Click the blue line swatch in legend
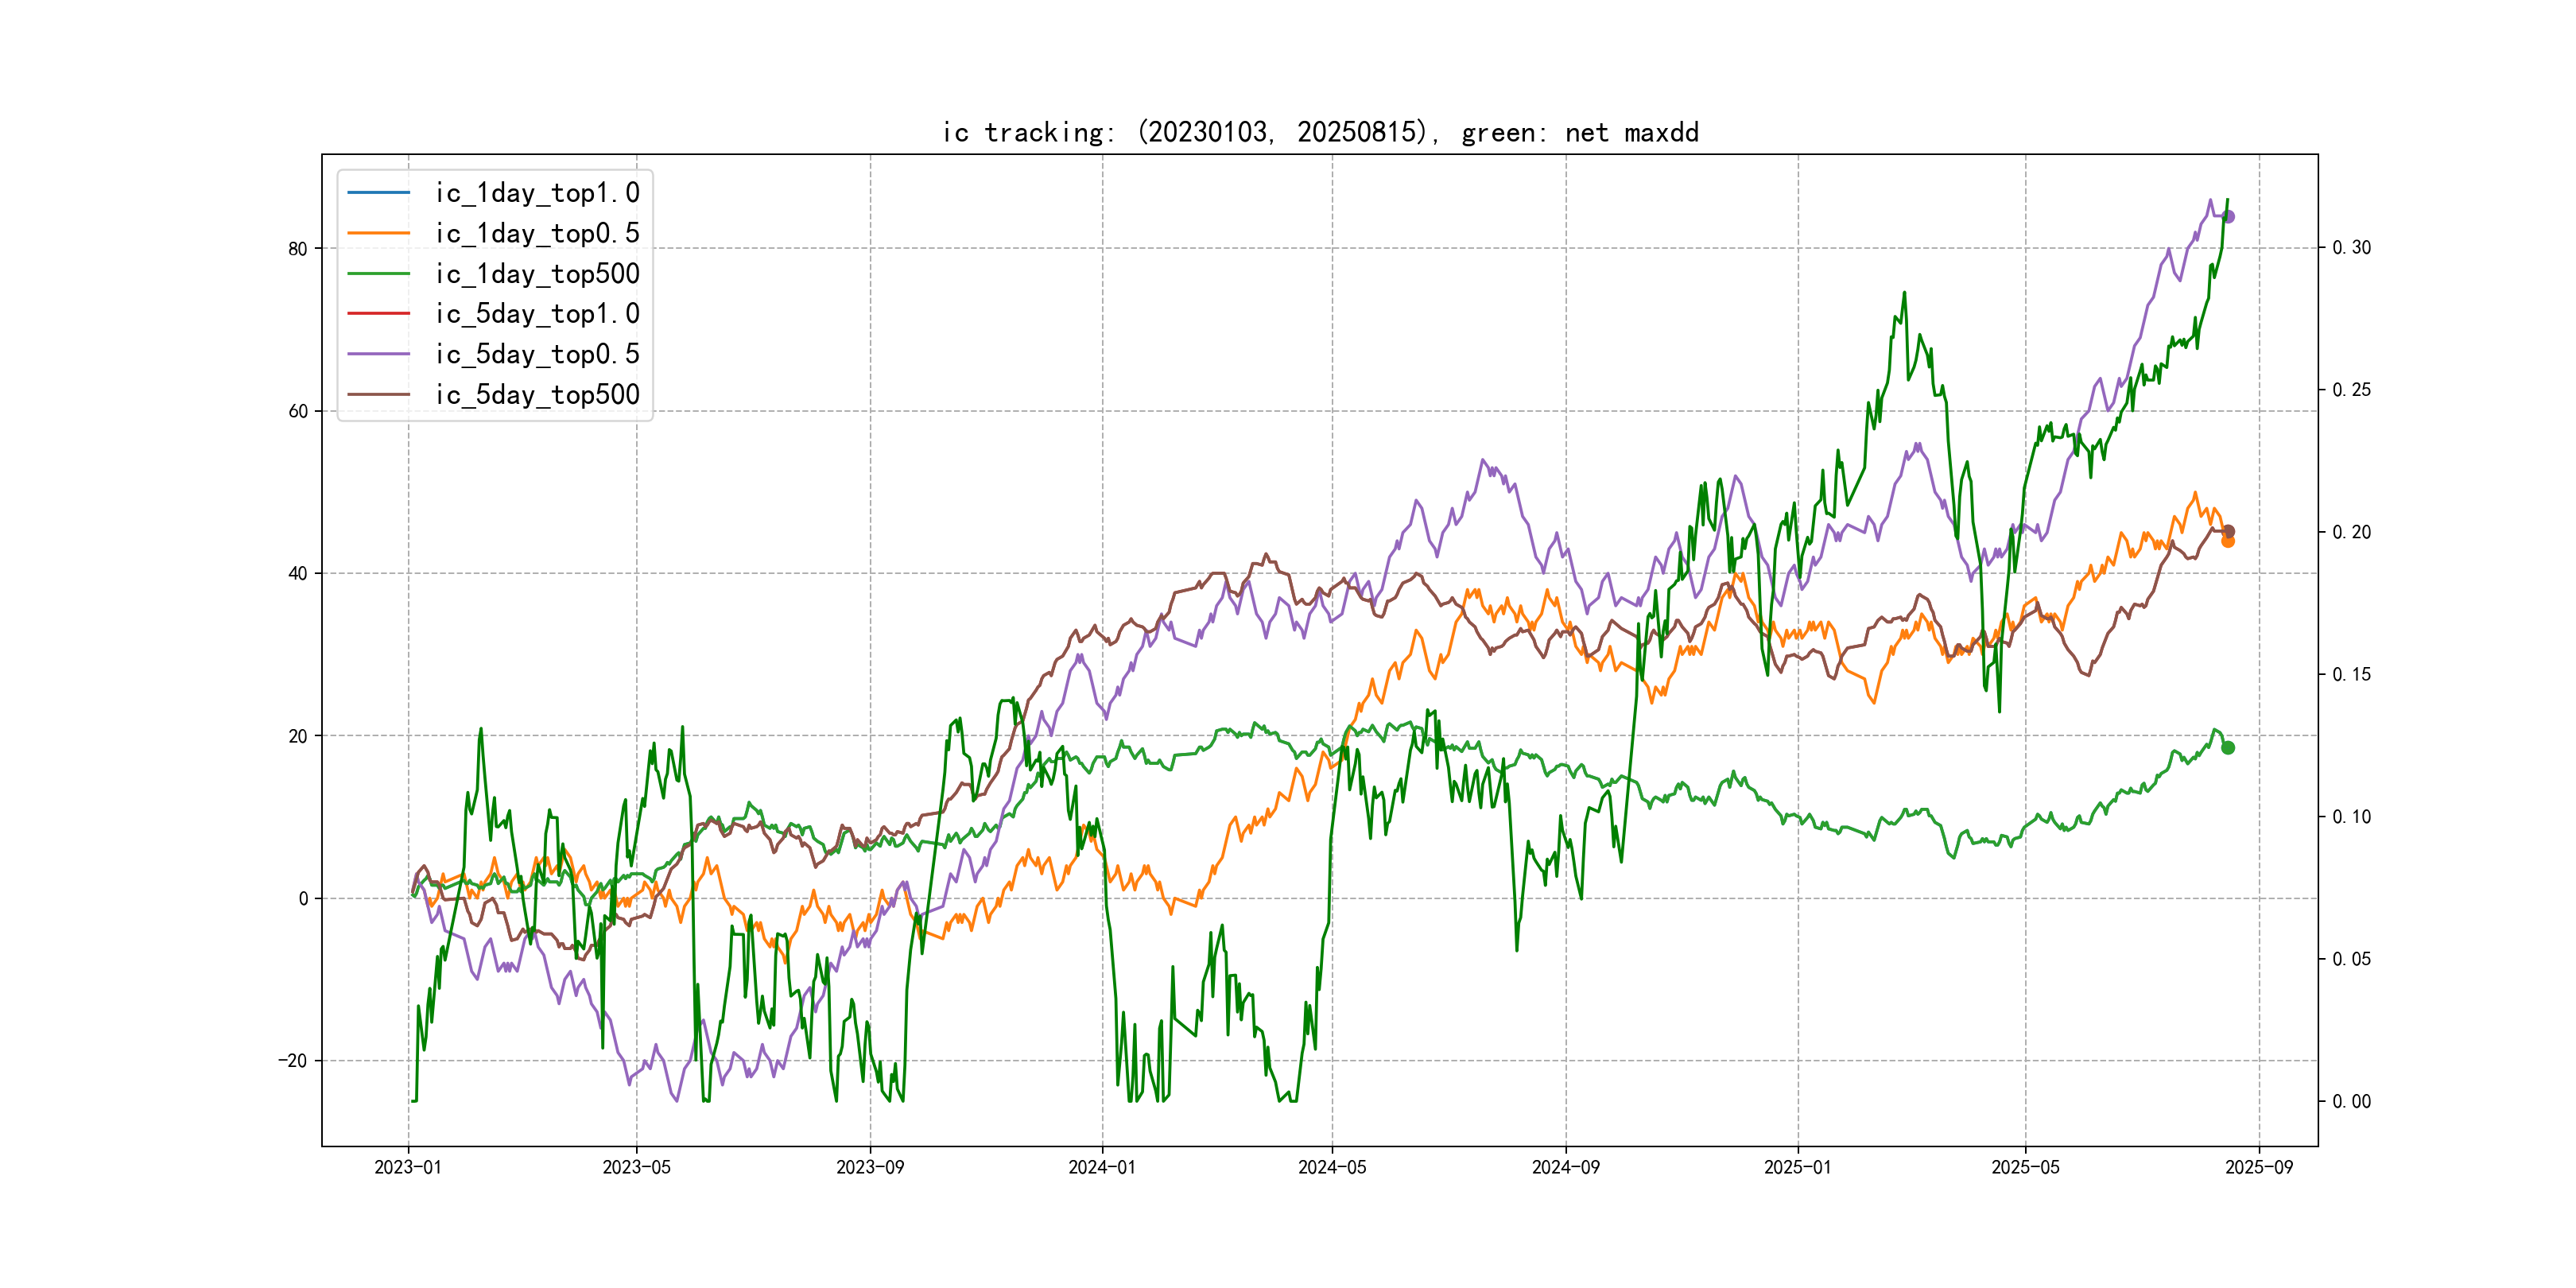The width and height of the screenshot is (2576, 1288). [378, 192]
